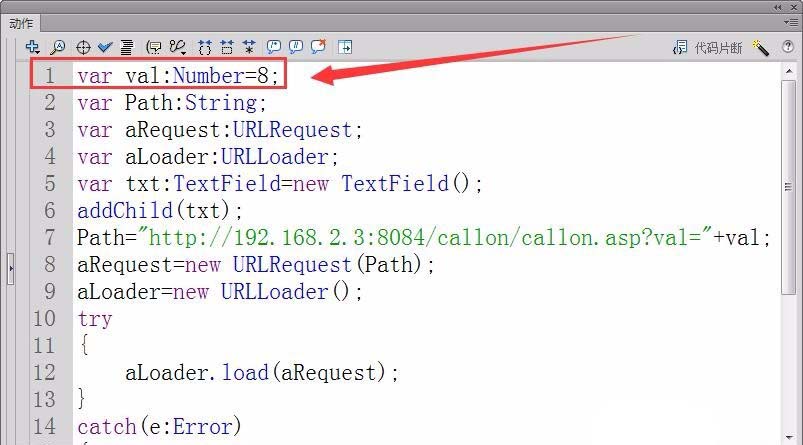The image size is (803, 445).
Task: Click code line 'var aRequest:URLRequest;'
Action: click(220, 130)
